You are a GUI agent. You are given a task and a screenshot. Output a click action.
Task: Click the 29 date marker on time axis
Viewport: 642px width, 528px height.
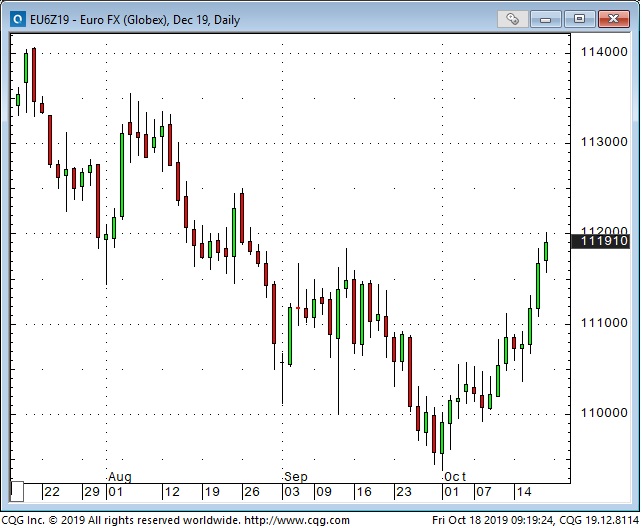[92, 492]
